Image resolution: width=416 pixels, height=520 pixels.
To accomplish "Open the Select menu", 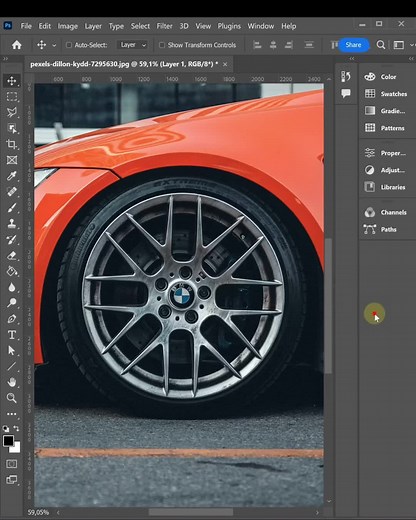I will 140,26.
